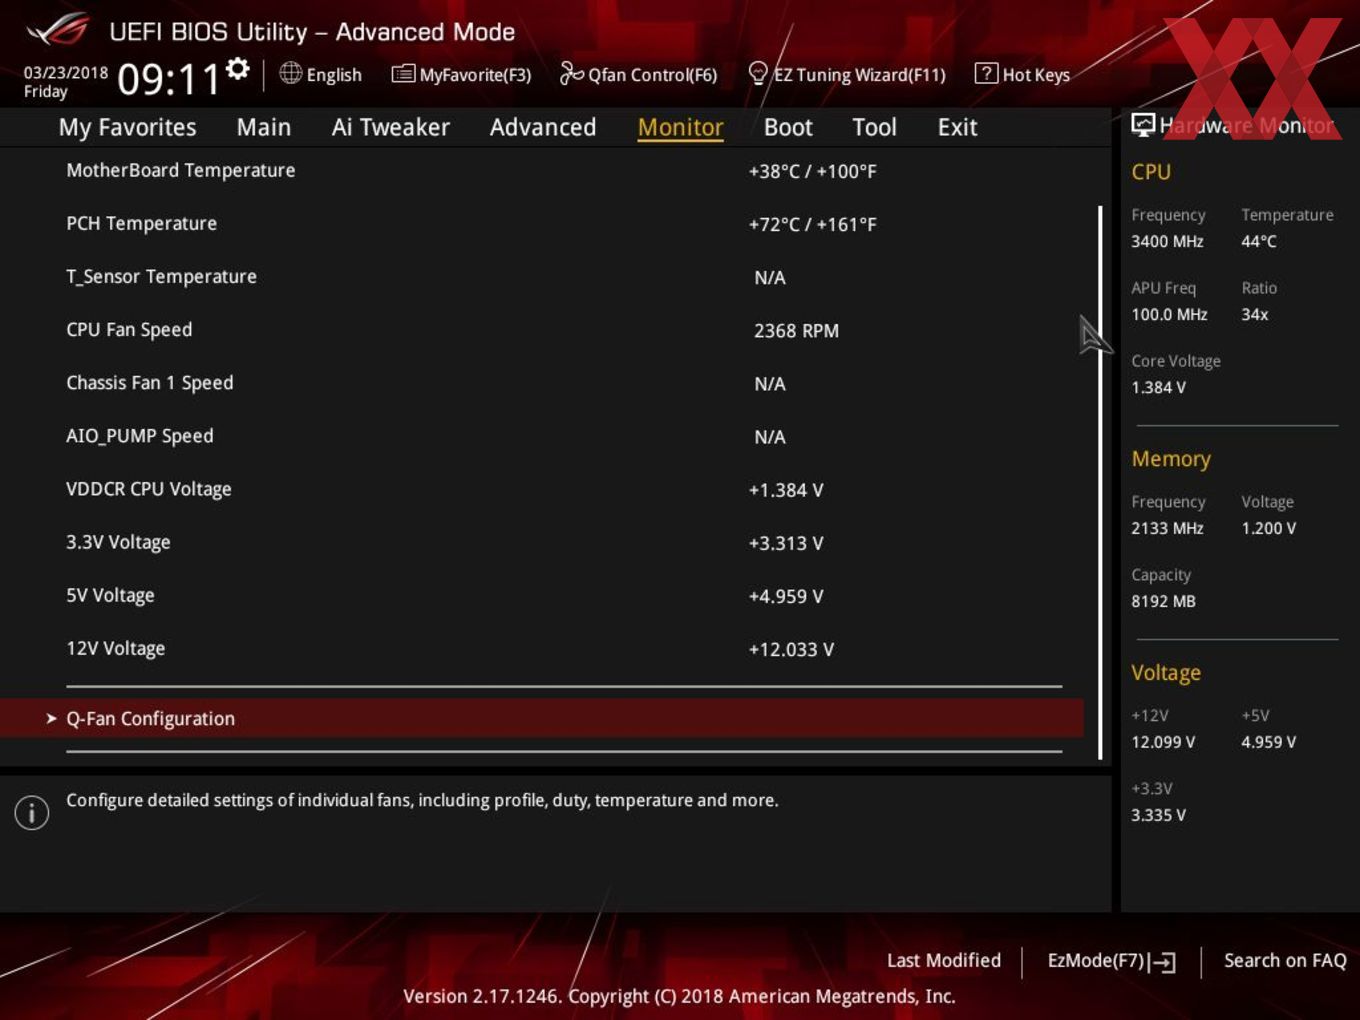Click +1.384 V value
1360x1020 pixels.
pos(786,490)
